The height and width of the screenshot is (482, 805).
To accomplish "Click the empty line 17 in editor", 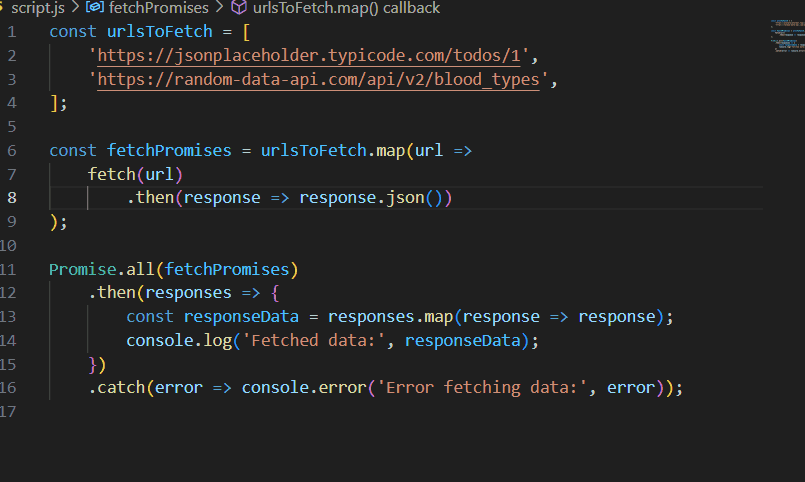I will (300, 412).
